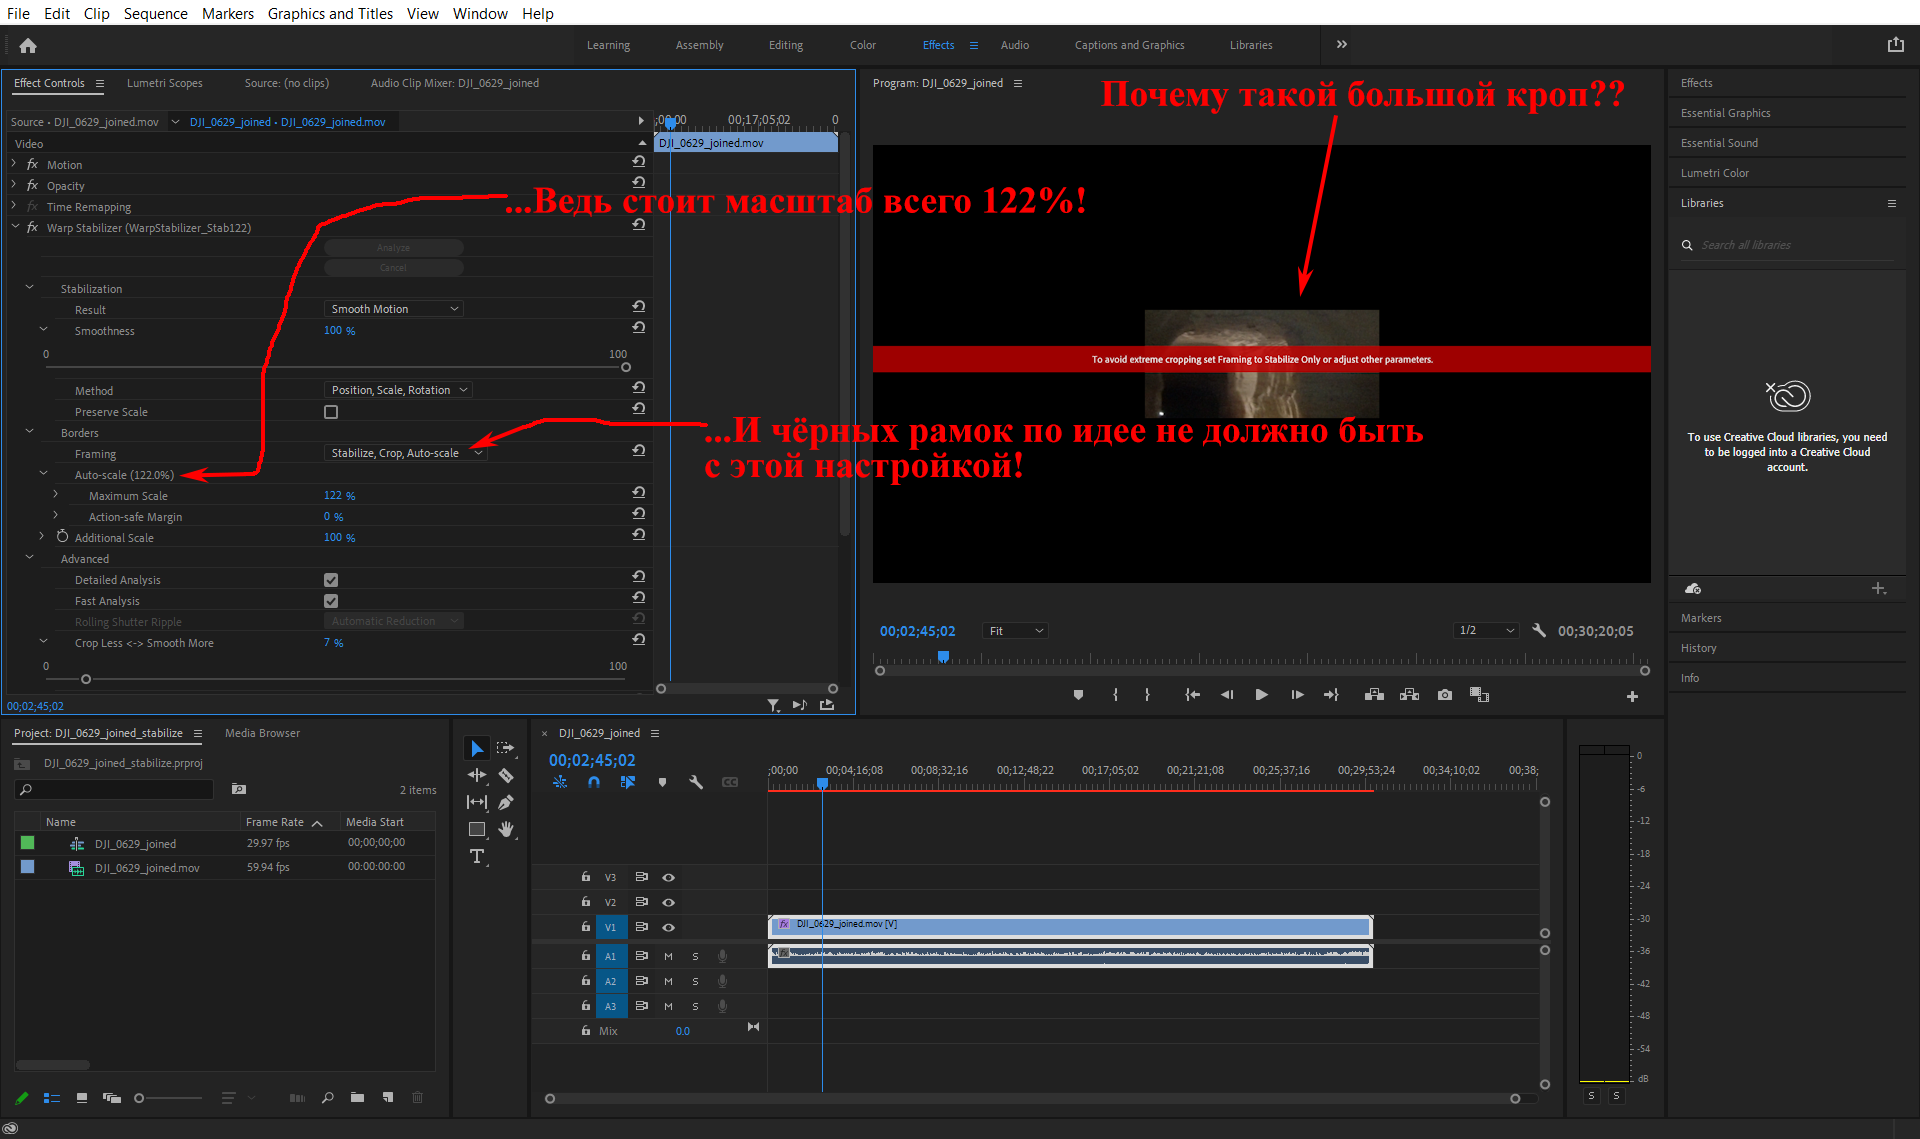1920x1139 pixels.
Task: Open the Markers menu
Action: click(227, 13)
